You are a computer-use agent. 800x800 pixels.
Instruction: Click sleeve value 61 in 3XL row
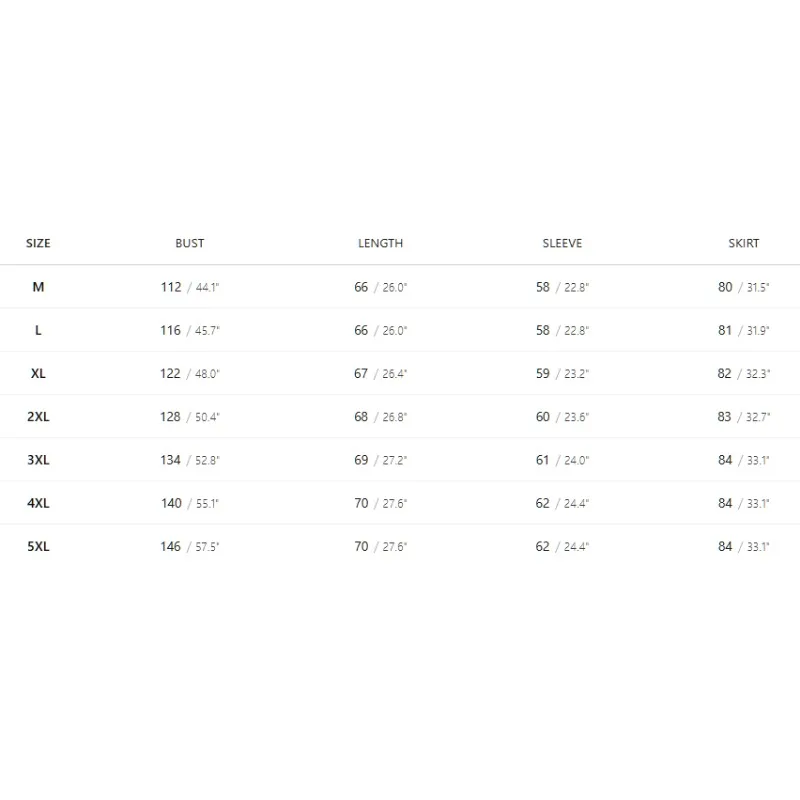point(542,460)
